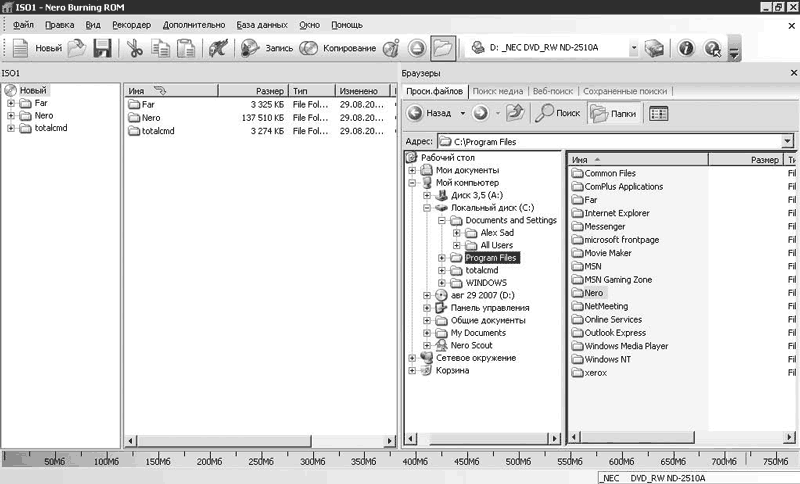Click the Запись burn icon

coord(250,48)
